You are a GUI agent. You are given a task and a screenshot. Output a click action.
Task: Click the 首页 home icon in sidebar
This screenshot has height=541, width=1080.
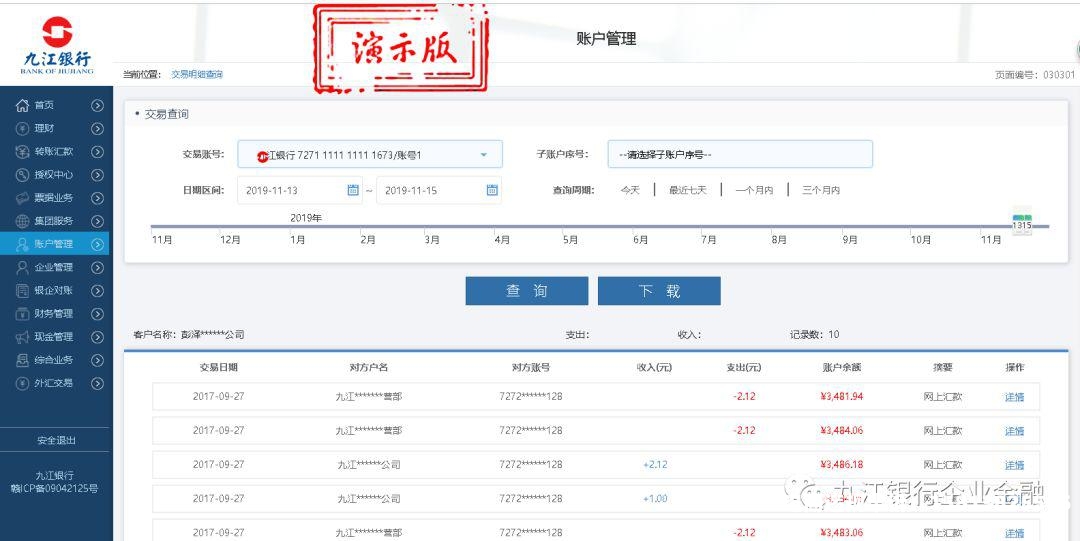pos(22,105)
